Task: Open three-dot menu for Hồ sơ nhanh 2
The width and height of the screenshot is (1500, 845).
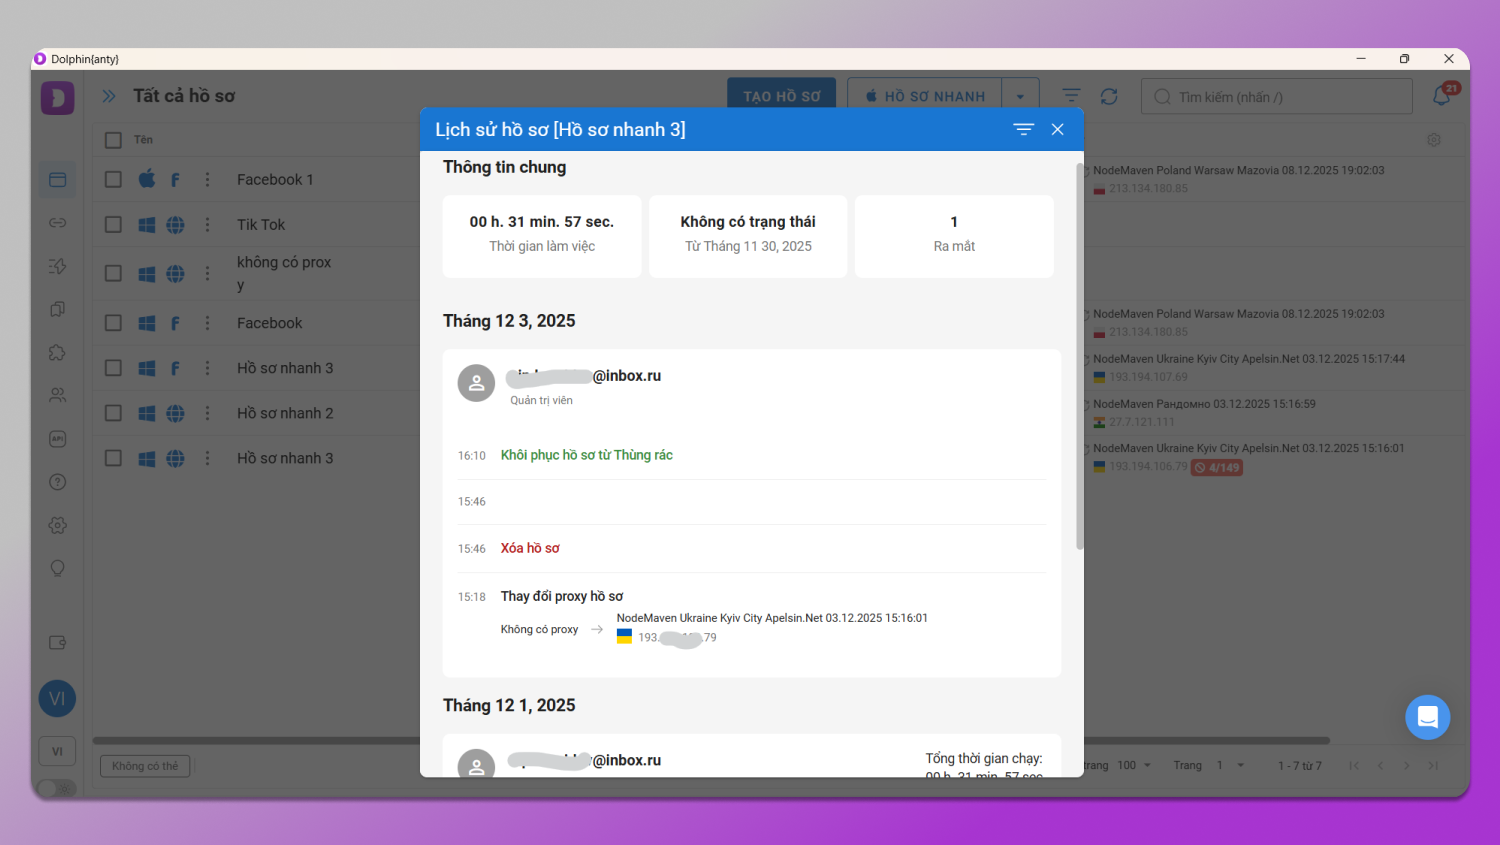Action: [x=207, y=413]
